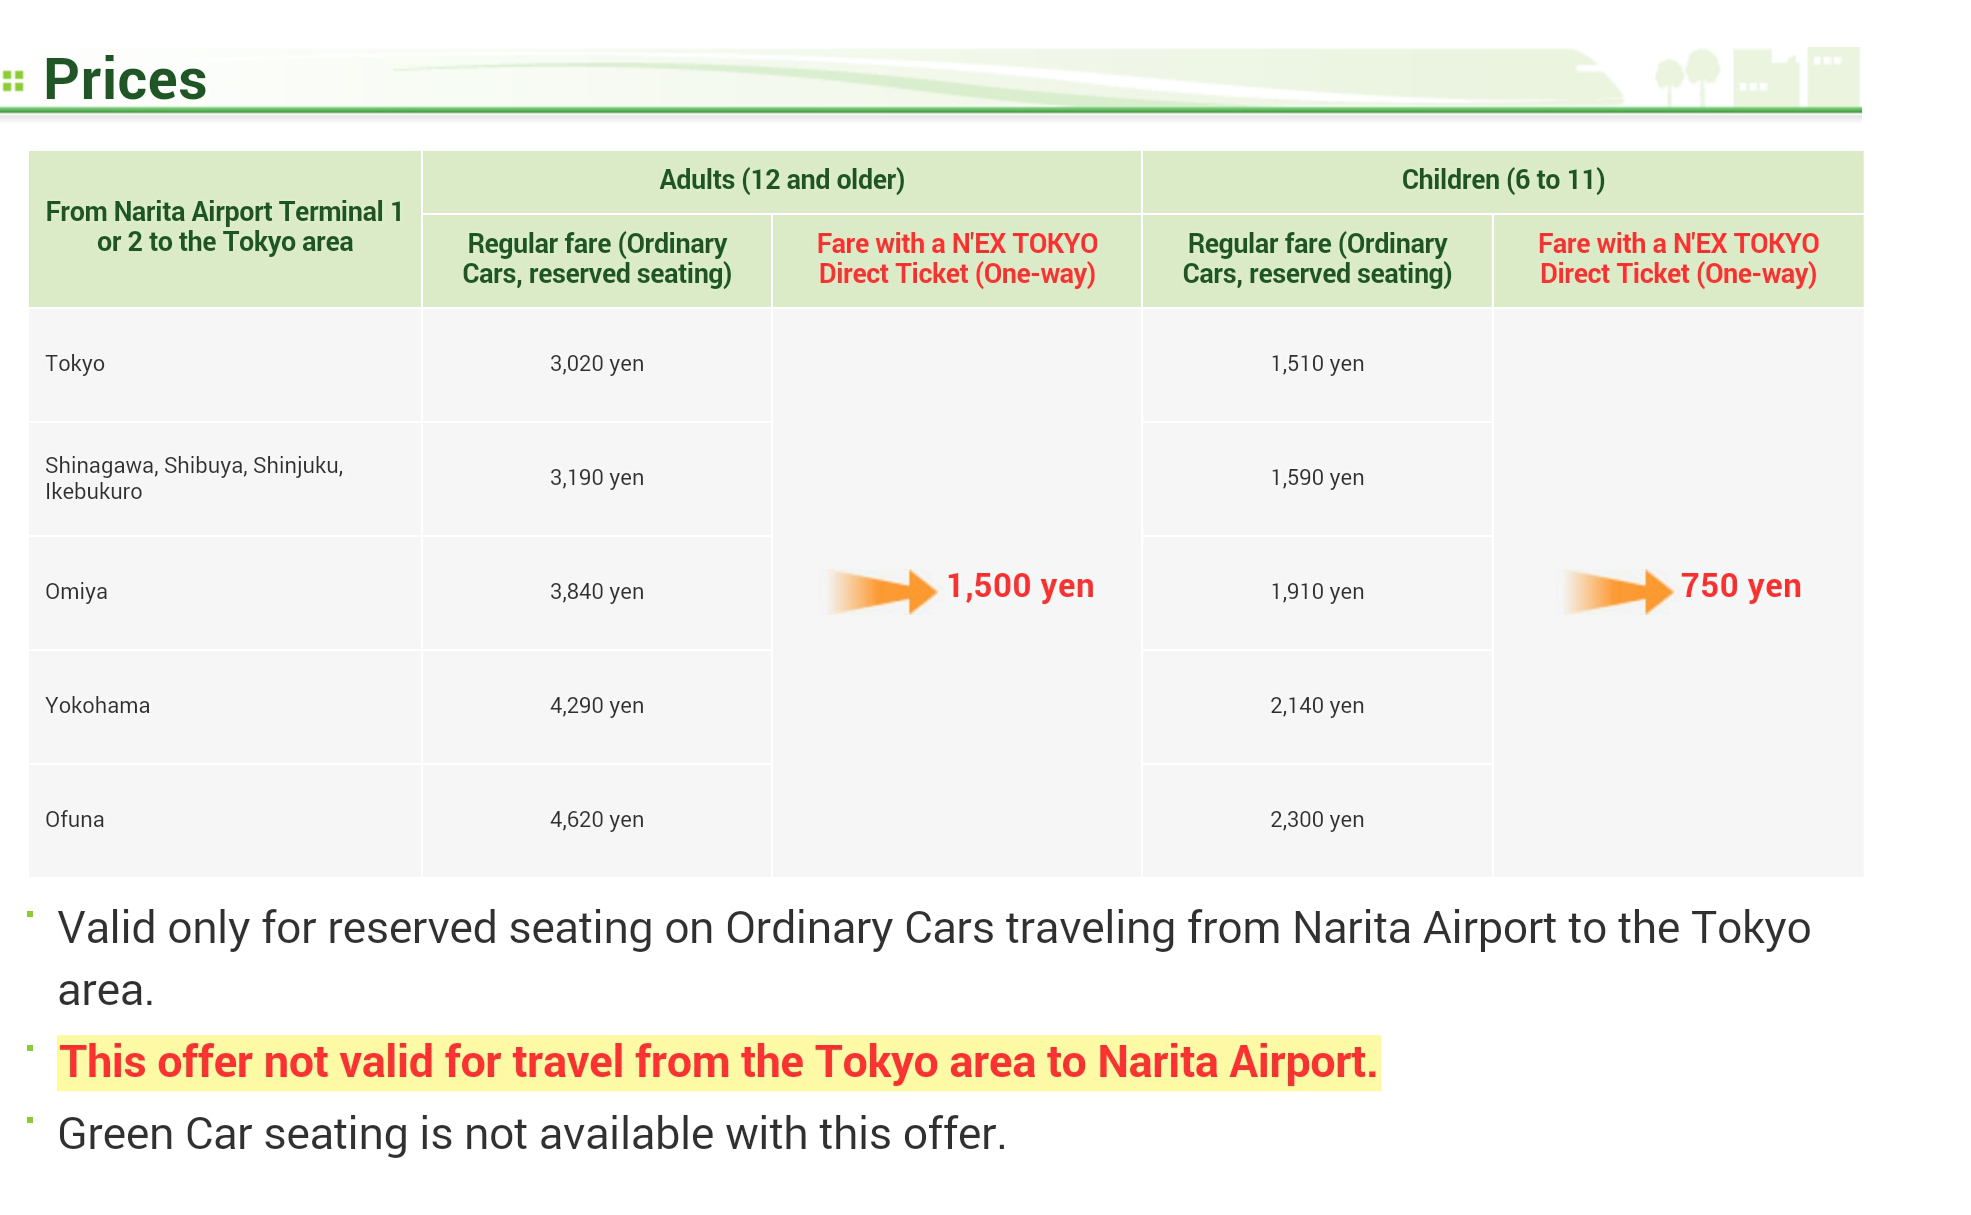
Task: Click the Yokohama destination row label
Action: click(97, 706)
